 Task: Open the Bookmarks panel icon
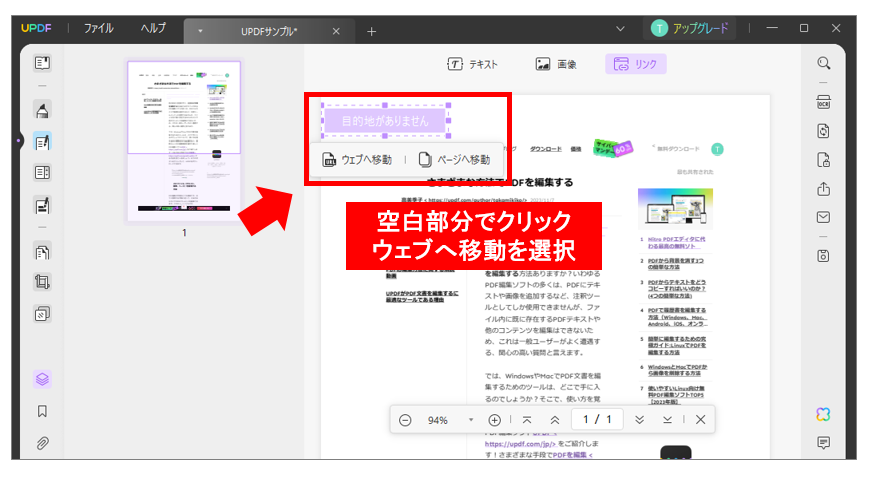[42, 411]
